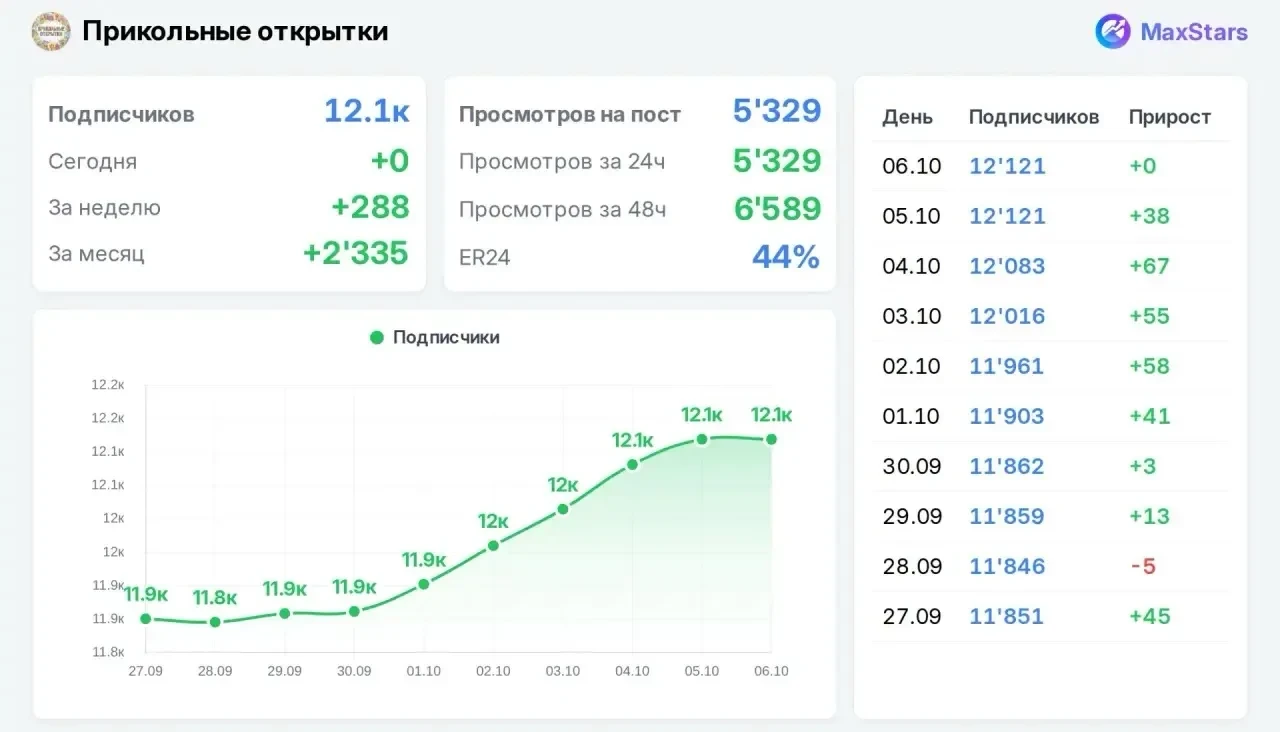This screenshot has height=732, width=1280.
Task: Click the chart data point above 29.09
Action: pos(285,613)
